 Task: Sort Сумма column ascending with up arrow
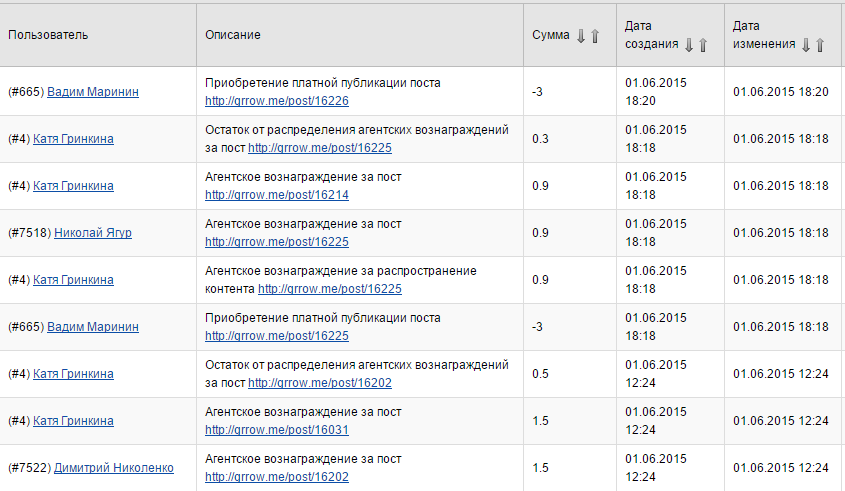click(595, 36)
